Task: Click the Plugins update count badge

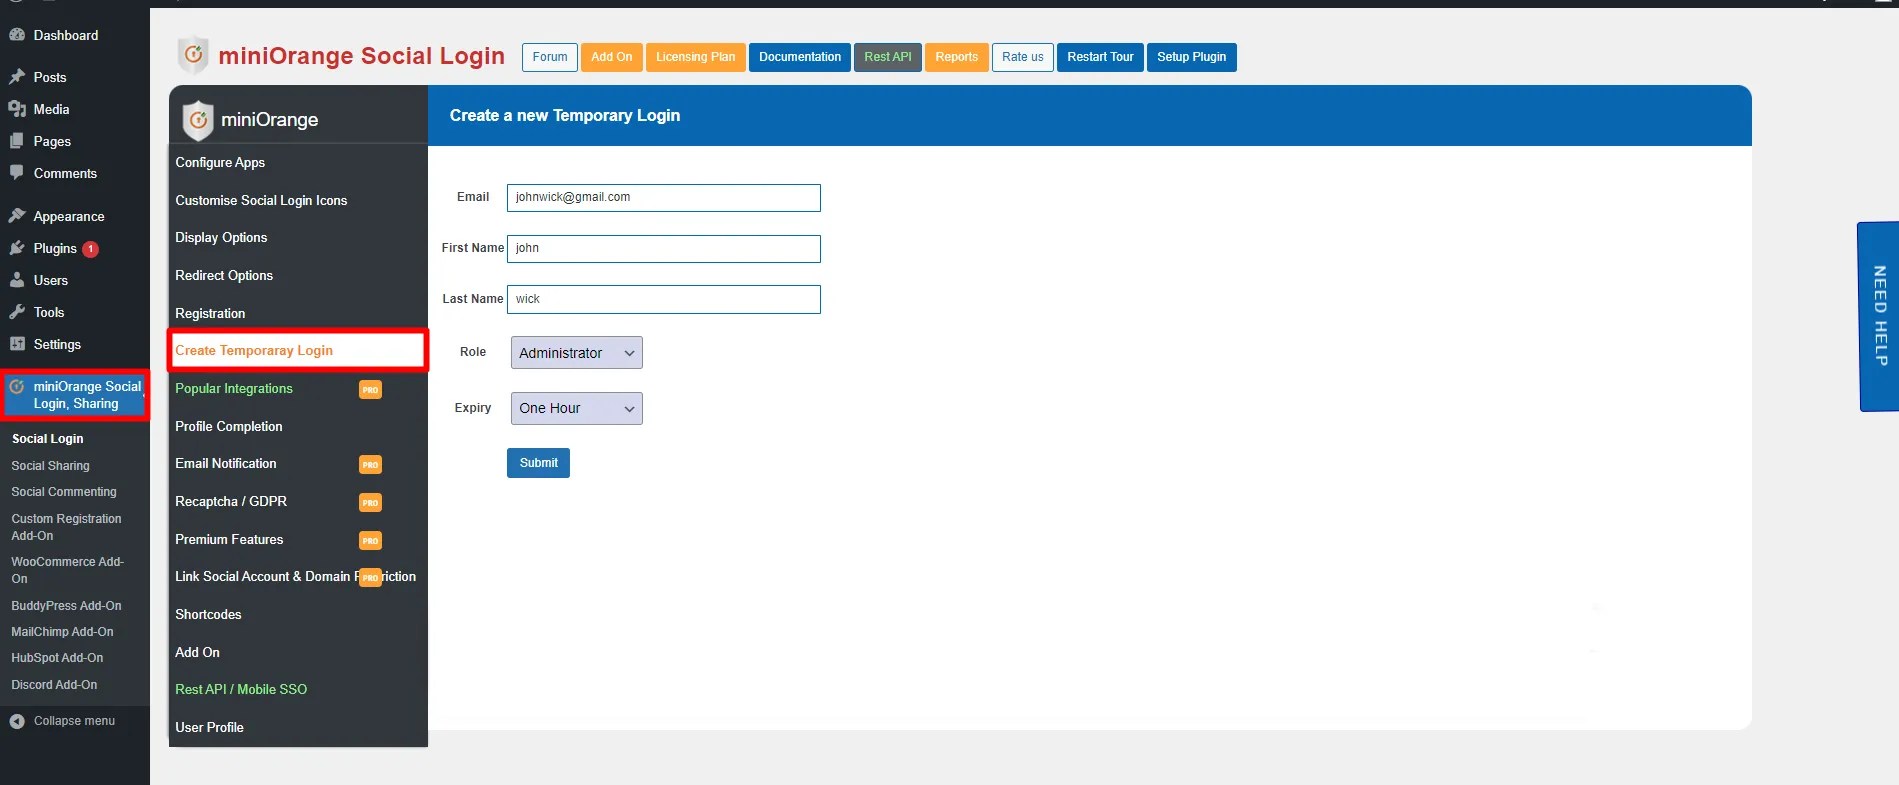Action: pos(91,249)
